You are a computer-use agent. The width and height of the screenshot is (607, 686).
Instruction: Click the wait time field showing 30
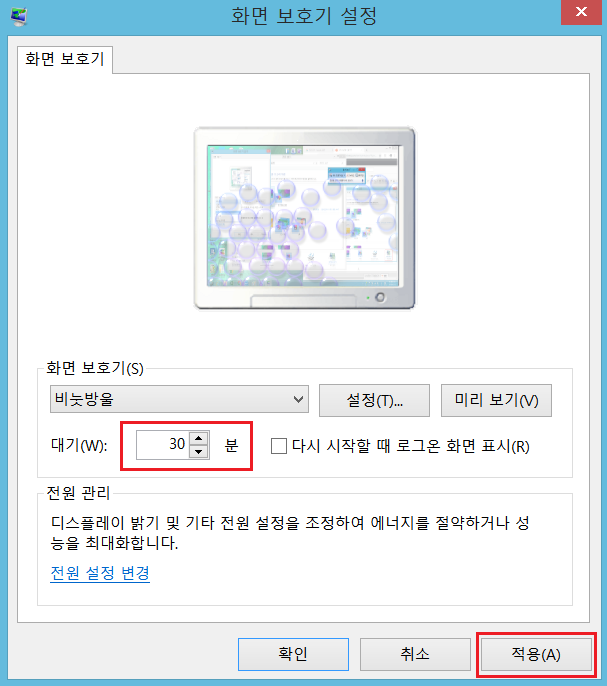click(163, 444)
